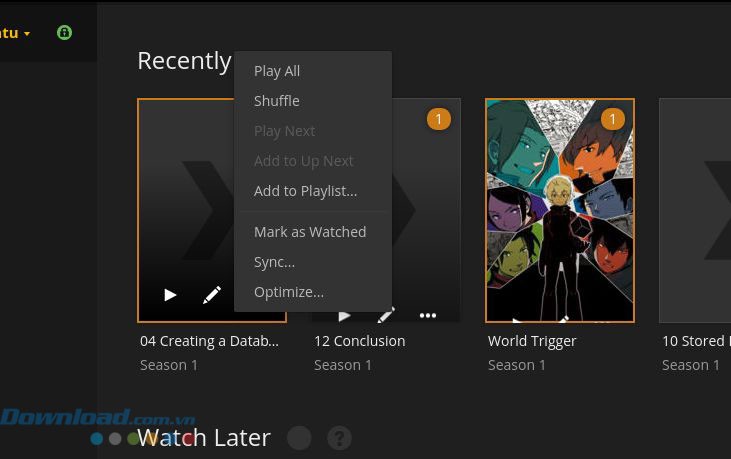Choose Play All from context menu
The width and height of the screenshot is (731, 459).
[277, 71]
